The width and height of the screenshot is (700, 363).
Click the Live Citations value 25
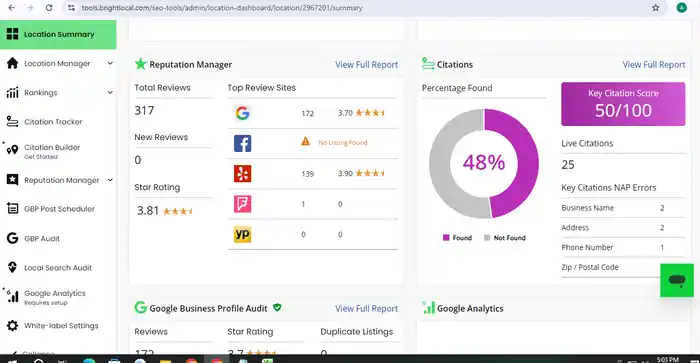[568, 165]
